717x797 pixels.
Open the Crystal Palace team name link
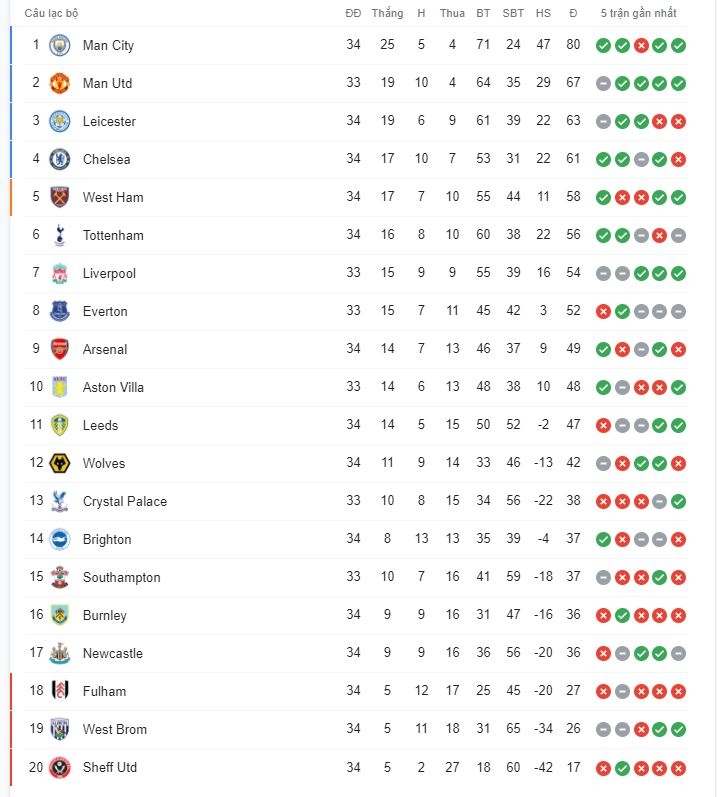[125, 501]
